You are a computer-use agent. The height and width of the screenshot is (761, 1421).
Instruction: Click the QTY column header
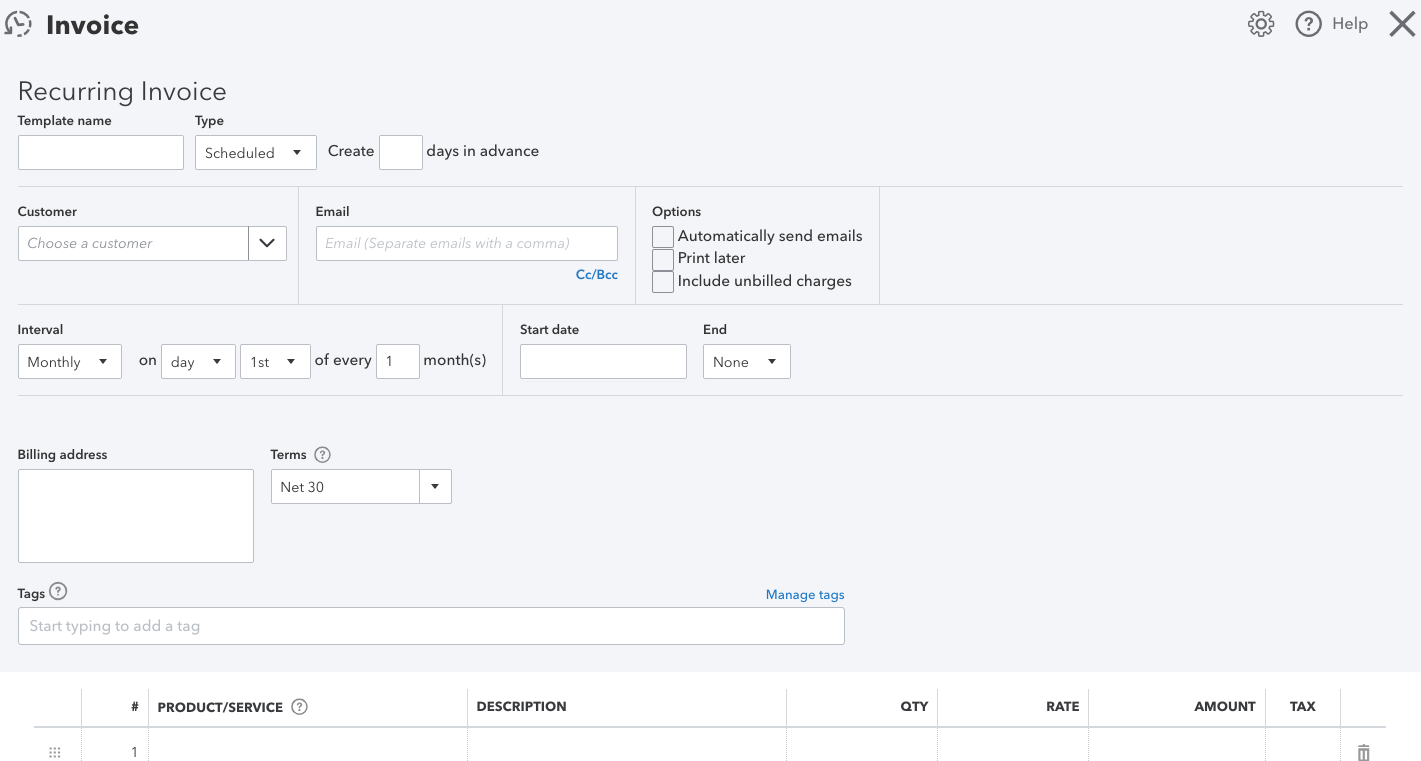pyautogui.click(x=914, y=706)
